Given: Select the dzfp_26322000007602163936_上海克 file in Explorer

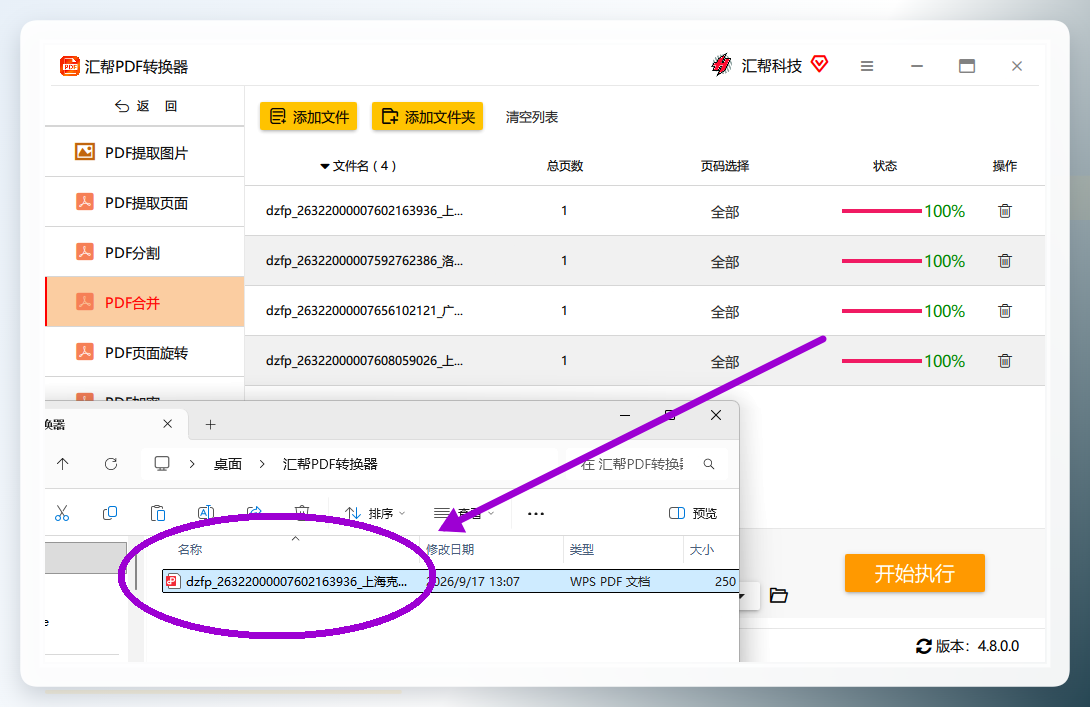Looking at the screenshot, I should 450,581.
